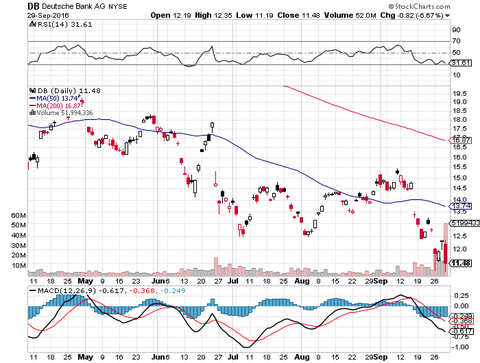This screenshot has height=363, width=480.
Task: Click the DB (Daily) 11.48 chart label
Action: [69, 91]
